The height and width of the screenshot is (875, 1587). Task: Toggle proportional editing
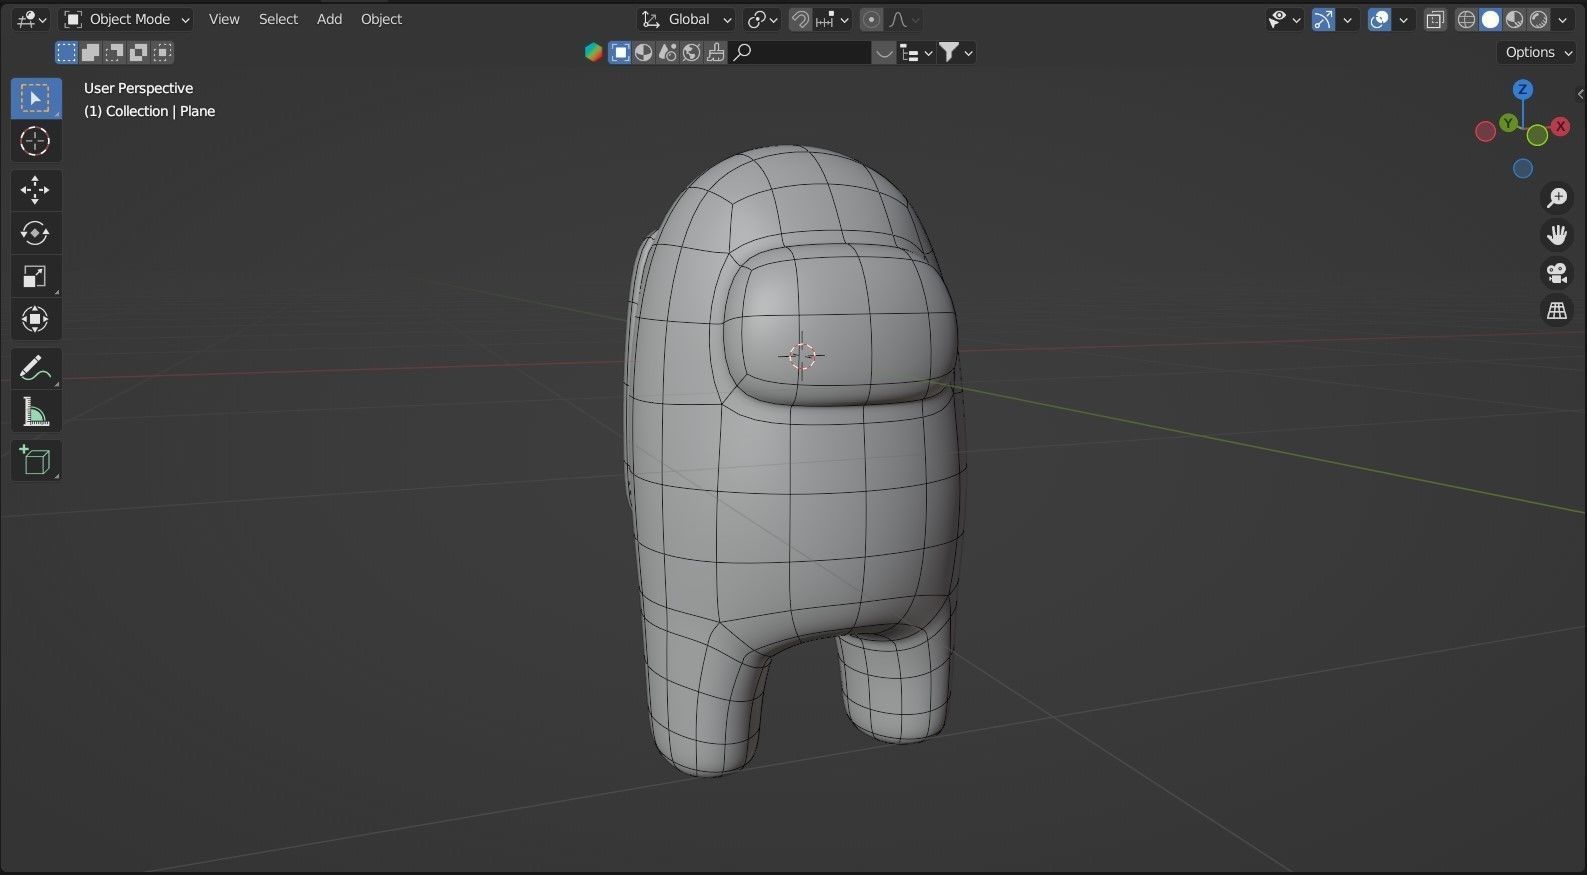pos(872,19)
